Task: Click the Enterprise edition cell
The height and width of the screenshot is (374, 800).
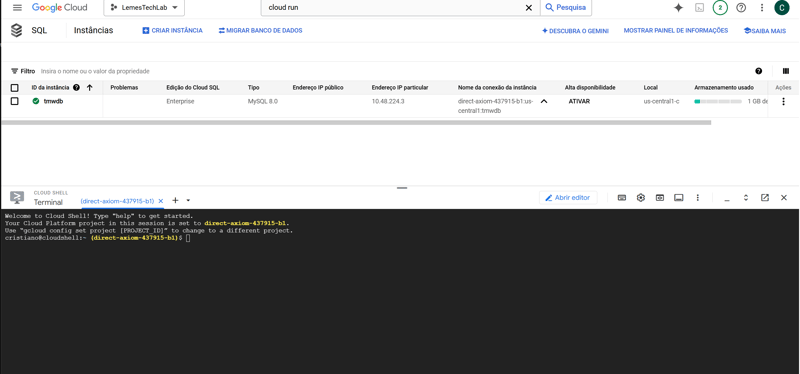Action: tap(180, 102)
